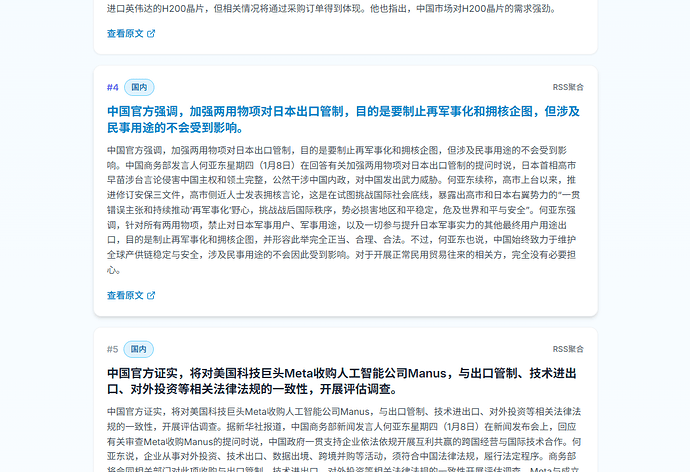Select the 国内 tag on article #5
This screenshot has width=690, height=472.
coord(139,349)
